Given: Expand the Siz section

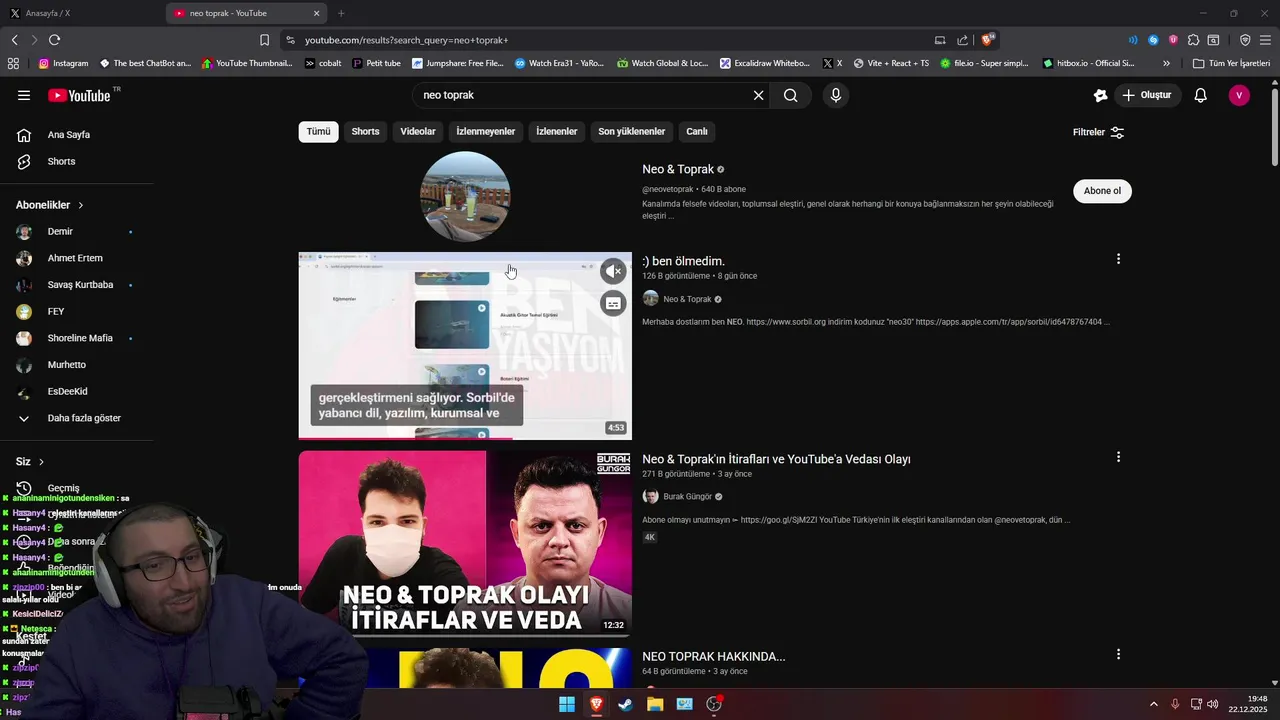Looking at the screenshot, I should (30, 462).
